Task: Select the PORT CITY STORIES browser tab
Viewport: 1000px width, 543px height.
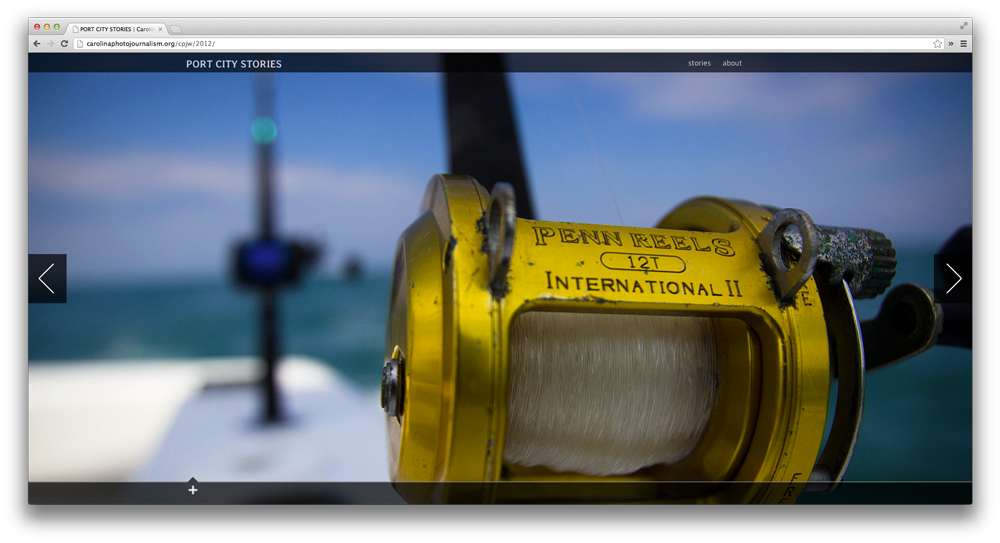Action: click(117, 29)
